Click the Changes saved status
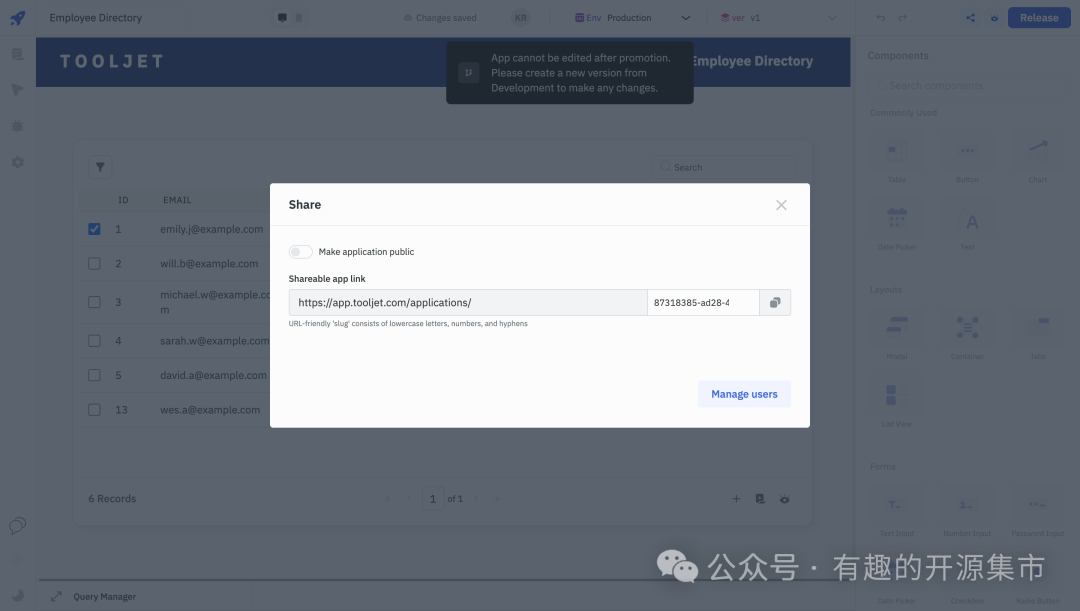This screenshot has height=611, width=1080. [440, 18]
